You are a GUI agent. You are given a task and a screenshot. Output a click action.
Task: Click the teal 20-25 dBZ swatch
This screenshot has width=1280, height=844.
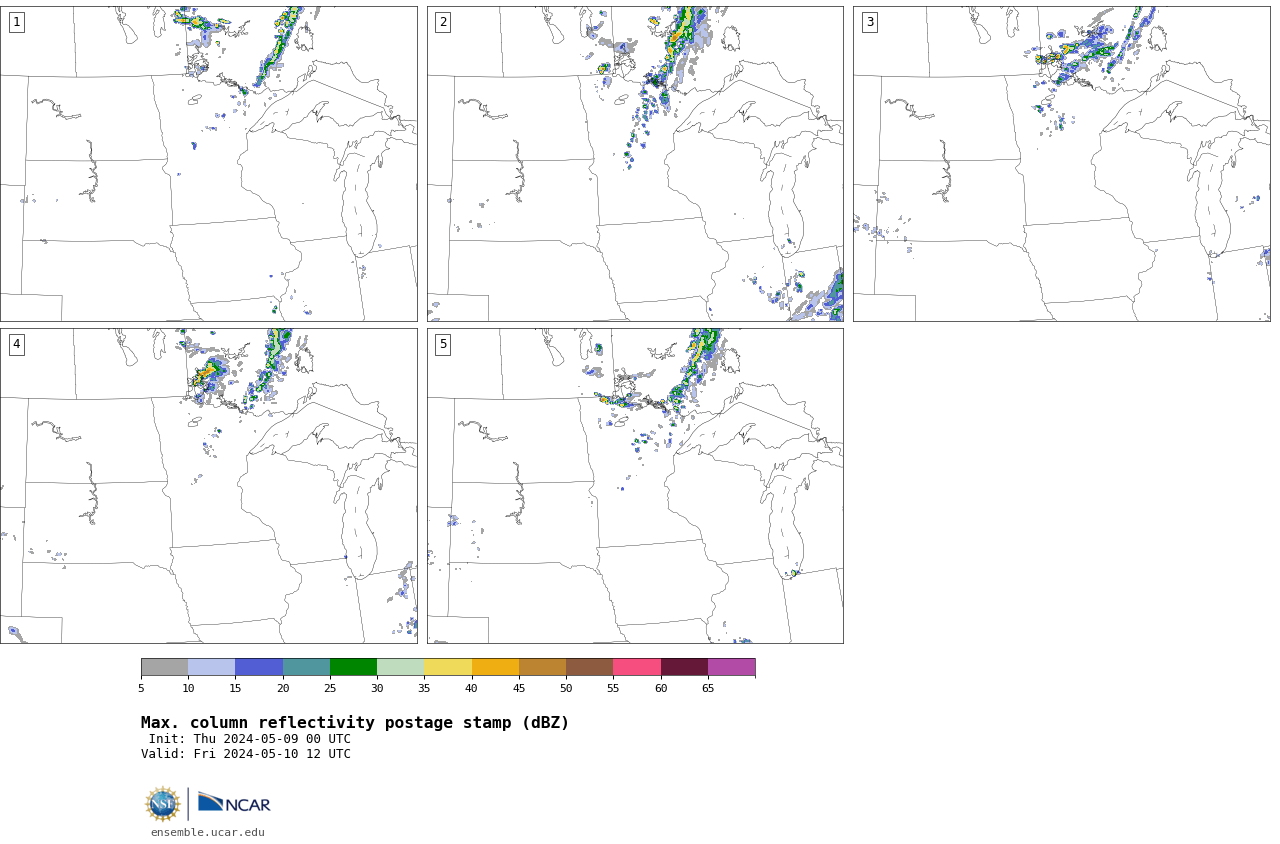click(306, 667)
